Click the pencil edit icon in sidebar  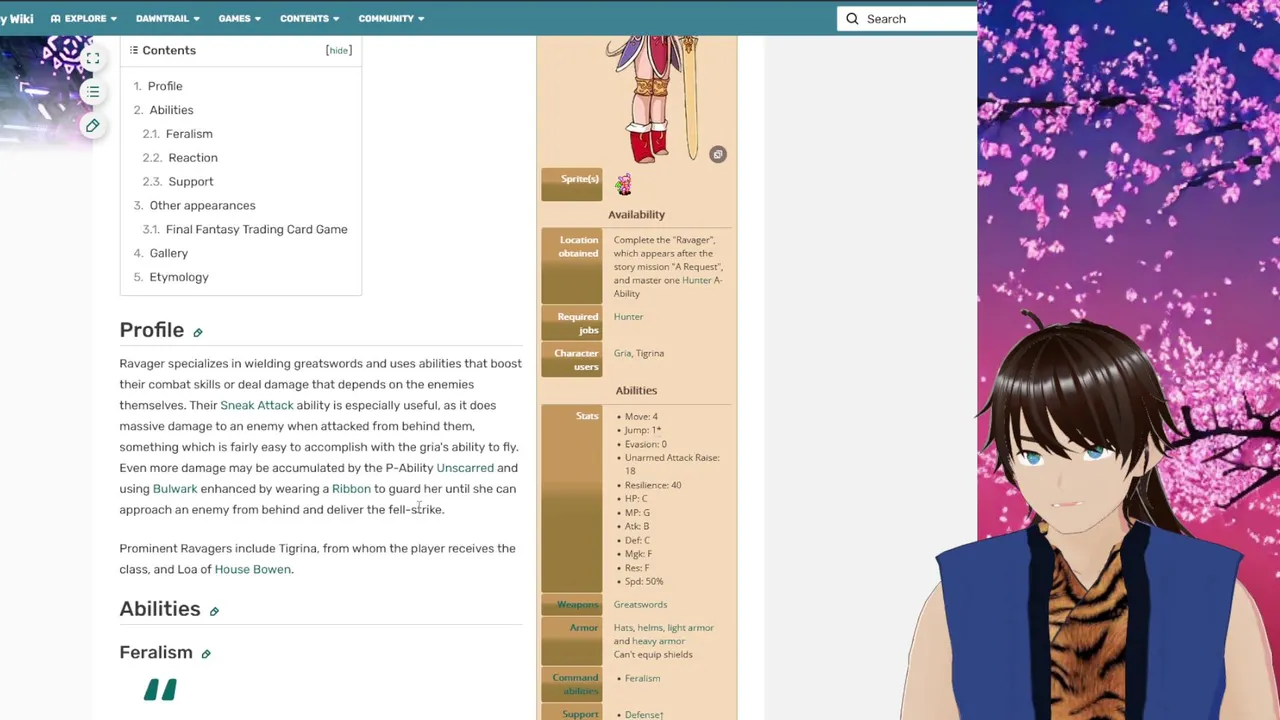[x=92, y=125]
